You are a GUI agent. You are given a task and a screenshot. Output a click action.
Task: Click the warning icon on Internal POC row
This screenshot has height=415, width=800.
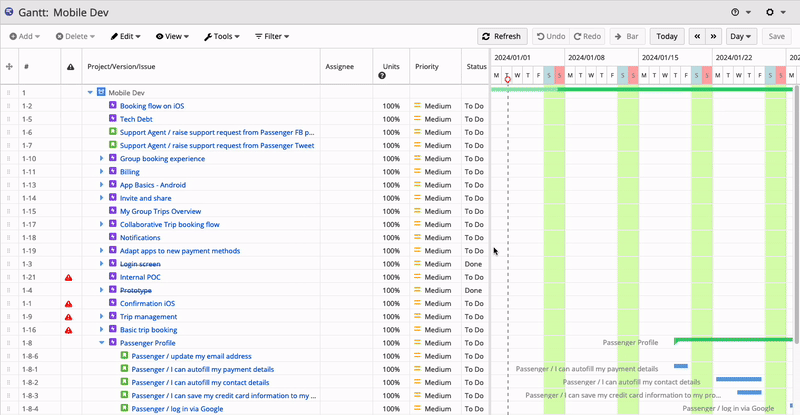pyautogui.click(x=69, y=277)
